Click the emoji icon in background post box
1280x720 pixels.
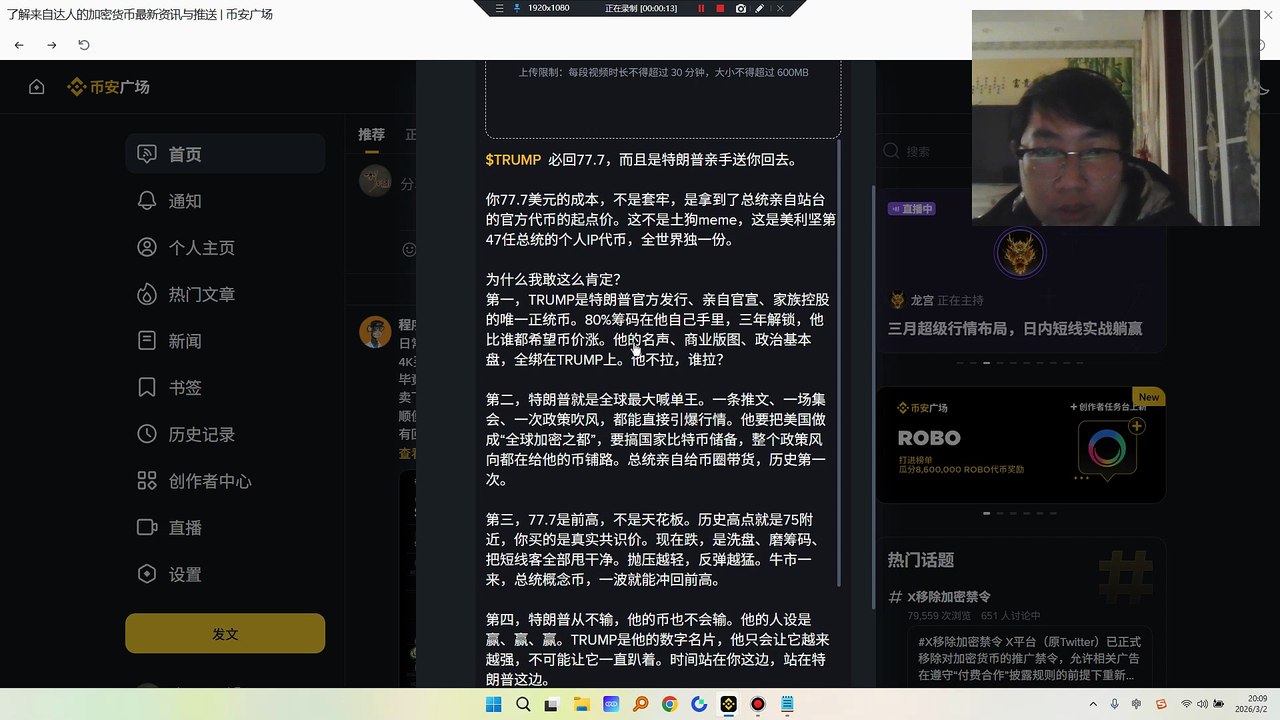(408, 249)
